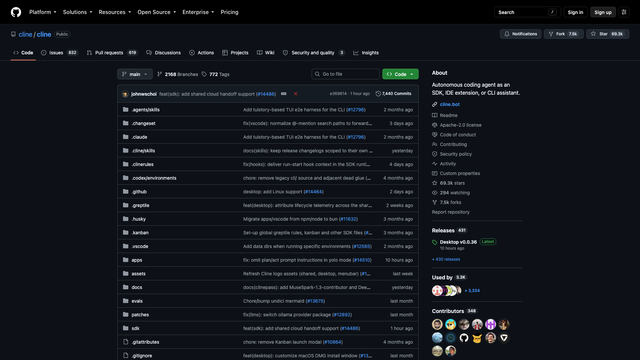Image resolution: width=640 pixels, height=360 pixels.
Task: Open the .gitattributes file
Action: click(x=145, y=342)
